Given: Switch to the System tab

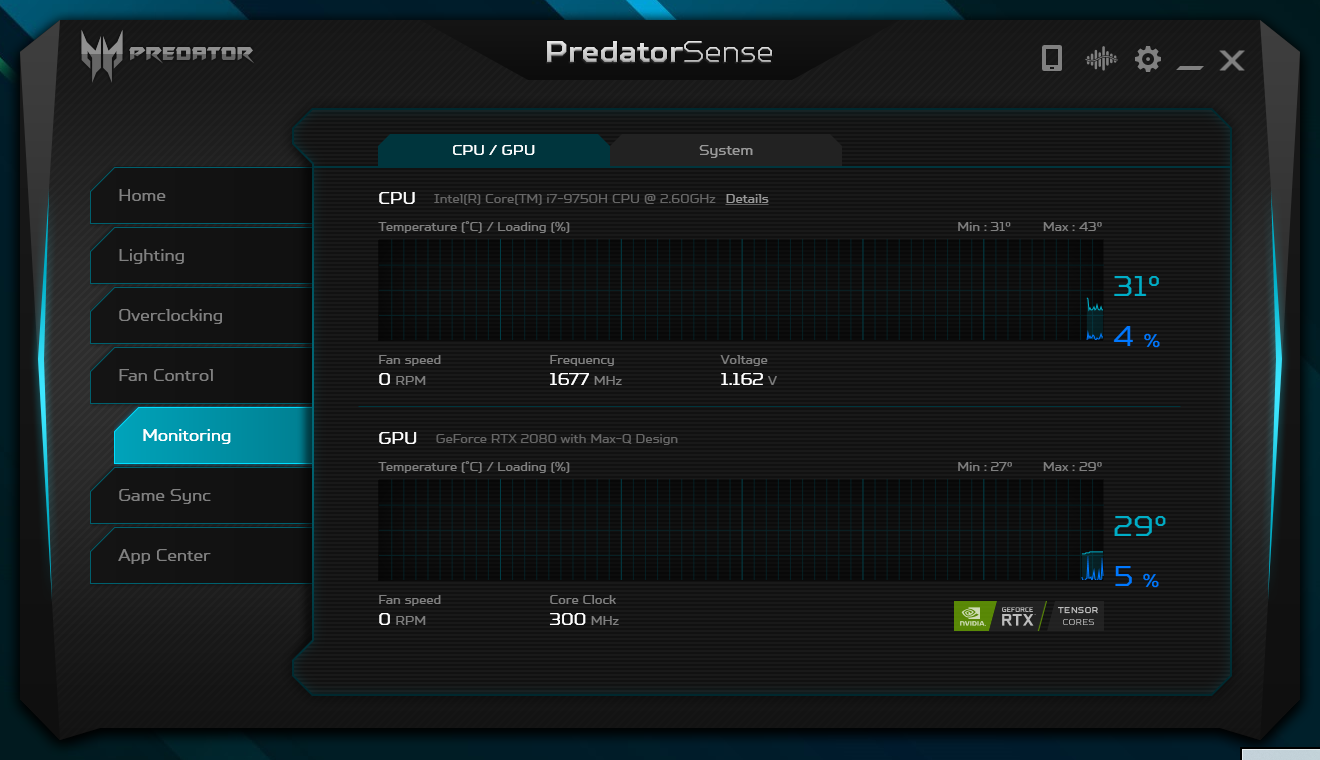Looking at the screenshot, I should [726, 150].
